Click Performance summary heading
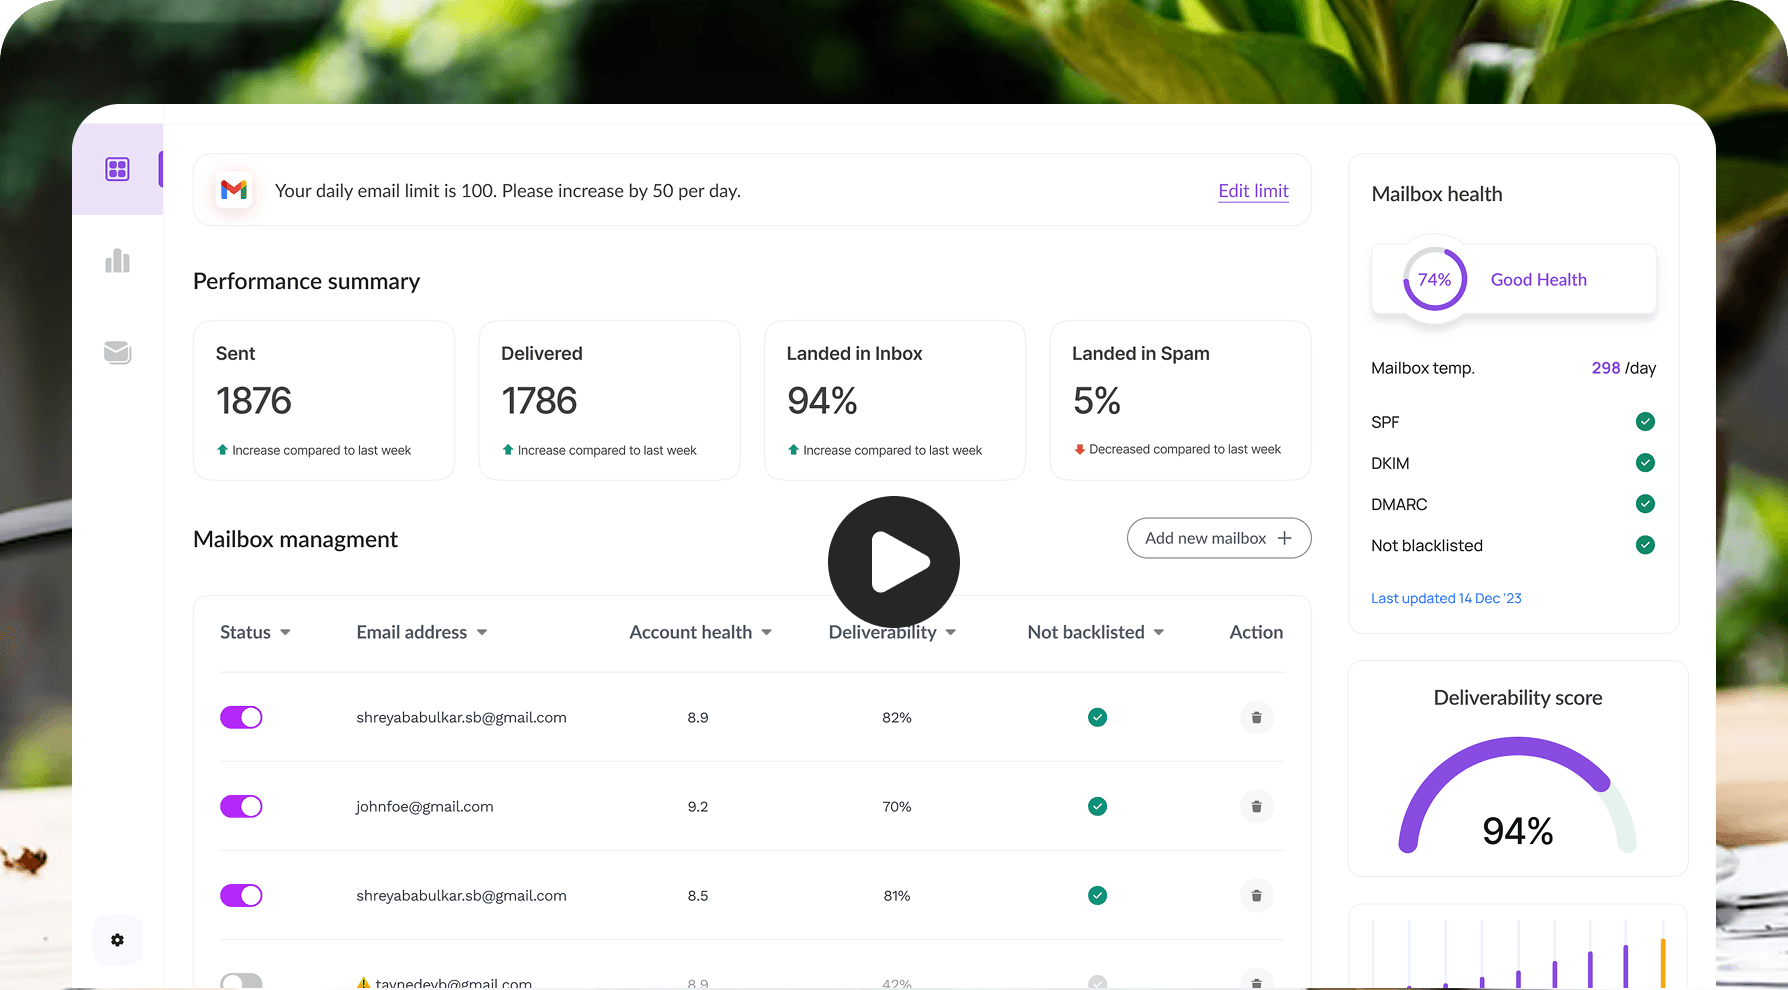The width and height of the screenshot is (1788, 990). click(306, 281)
